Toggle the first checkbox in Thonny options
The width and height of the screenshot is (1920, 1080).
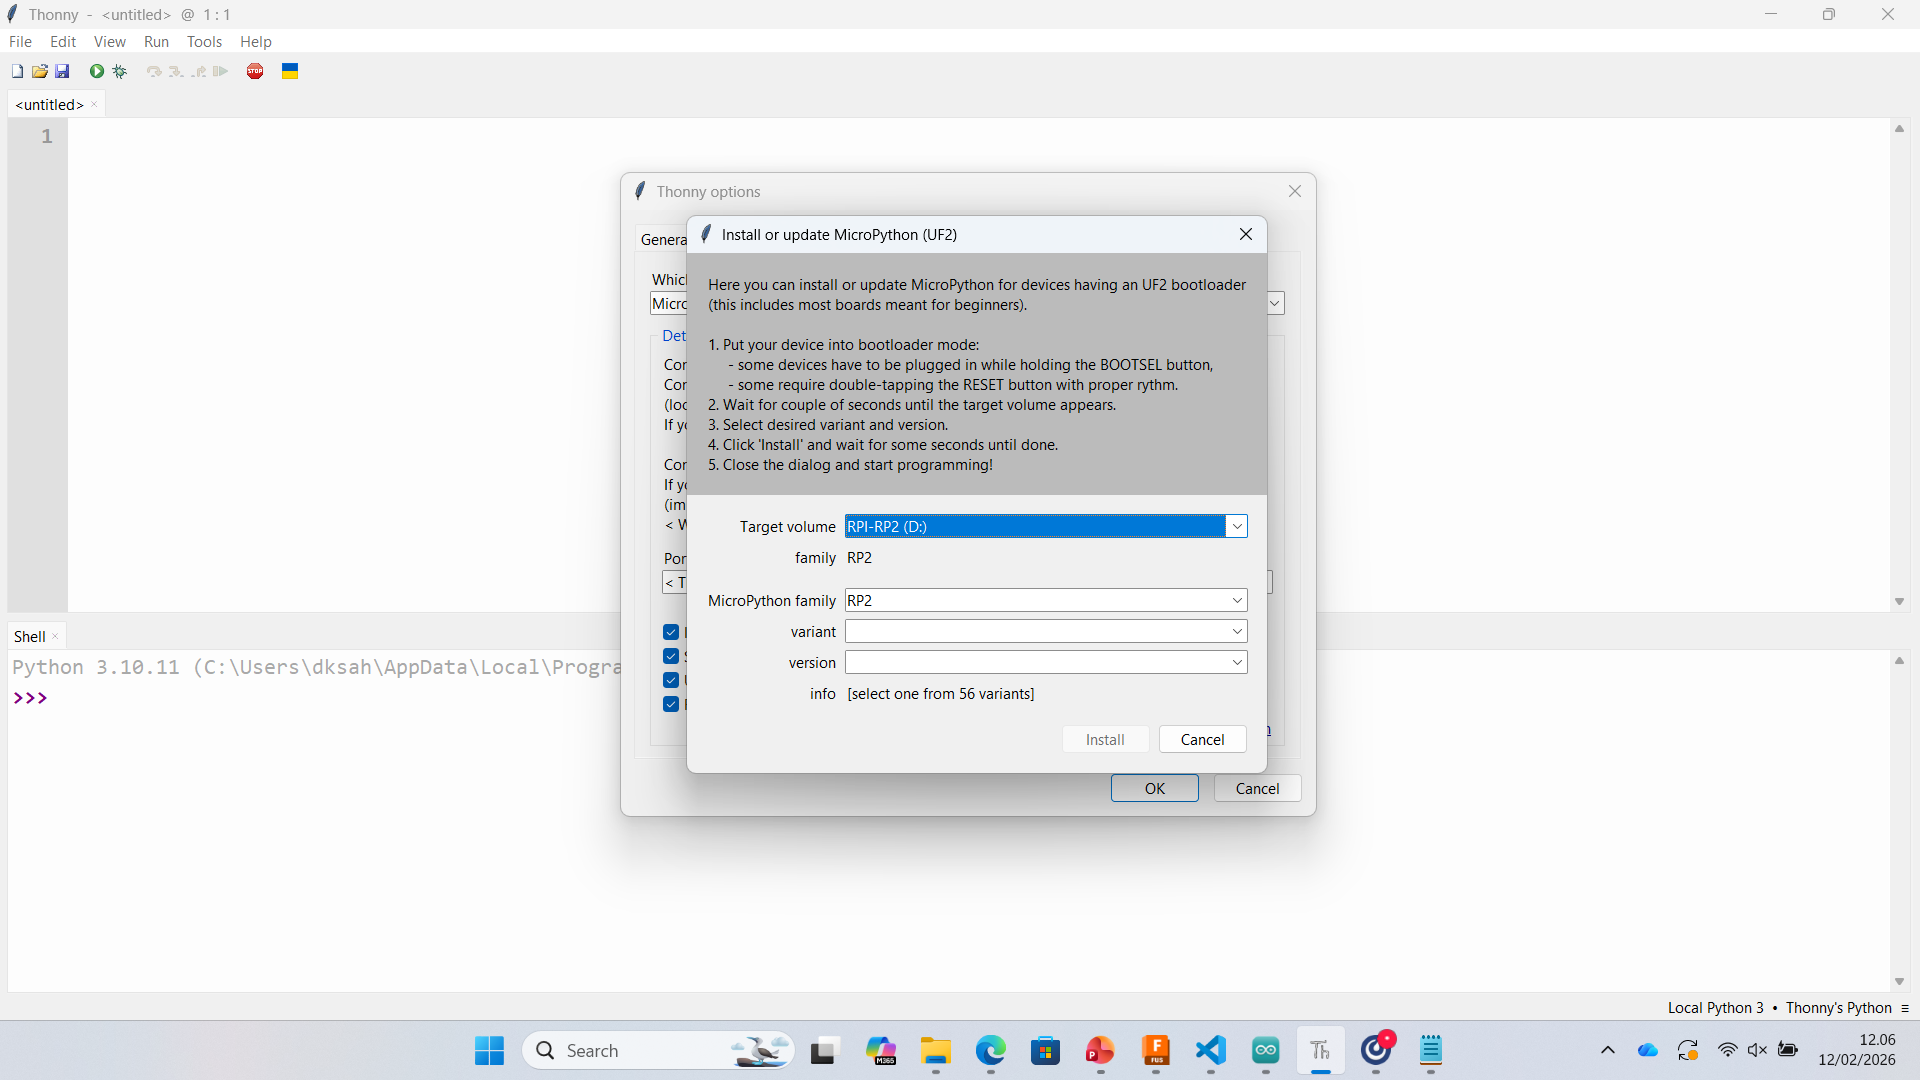click(x=671, y=632)
